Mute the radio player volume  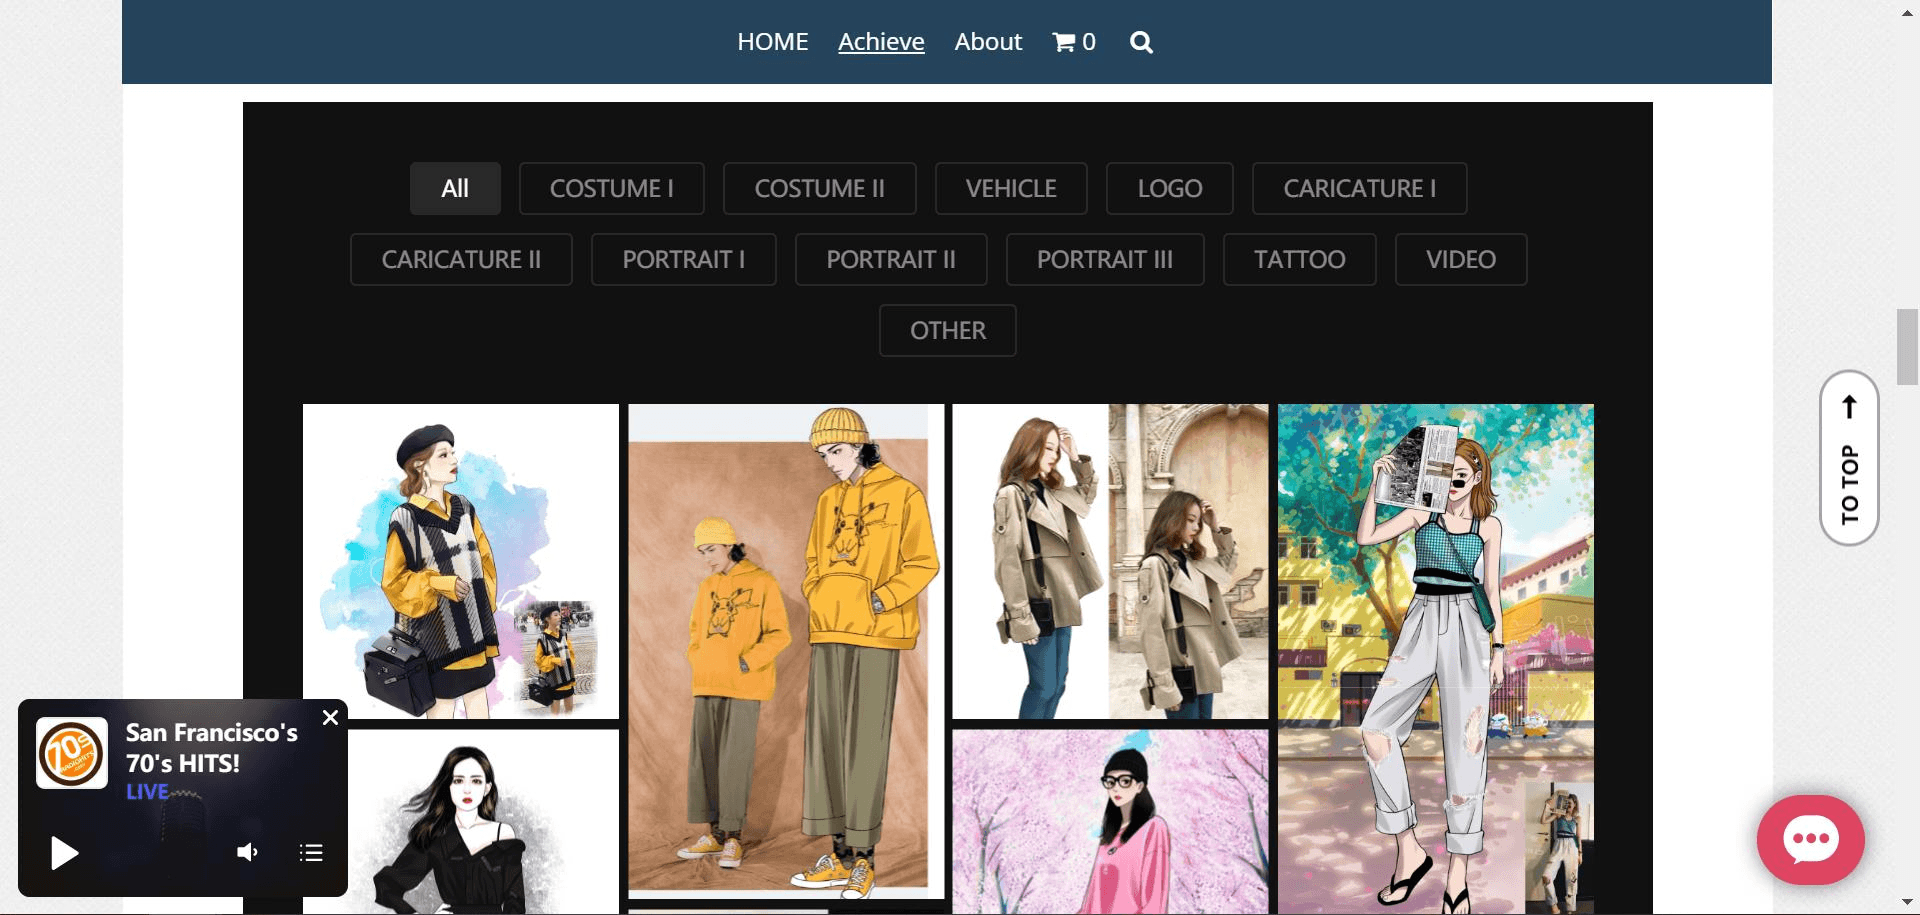pyautogui.click(x=247, y=852)
